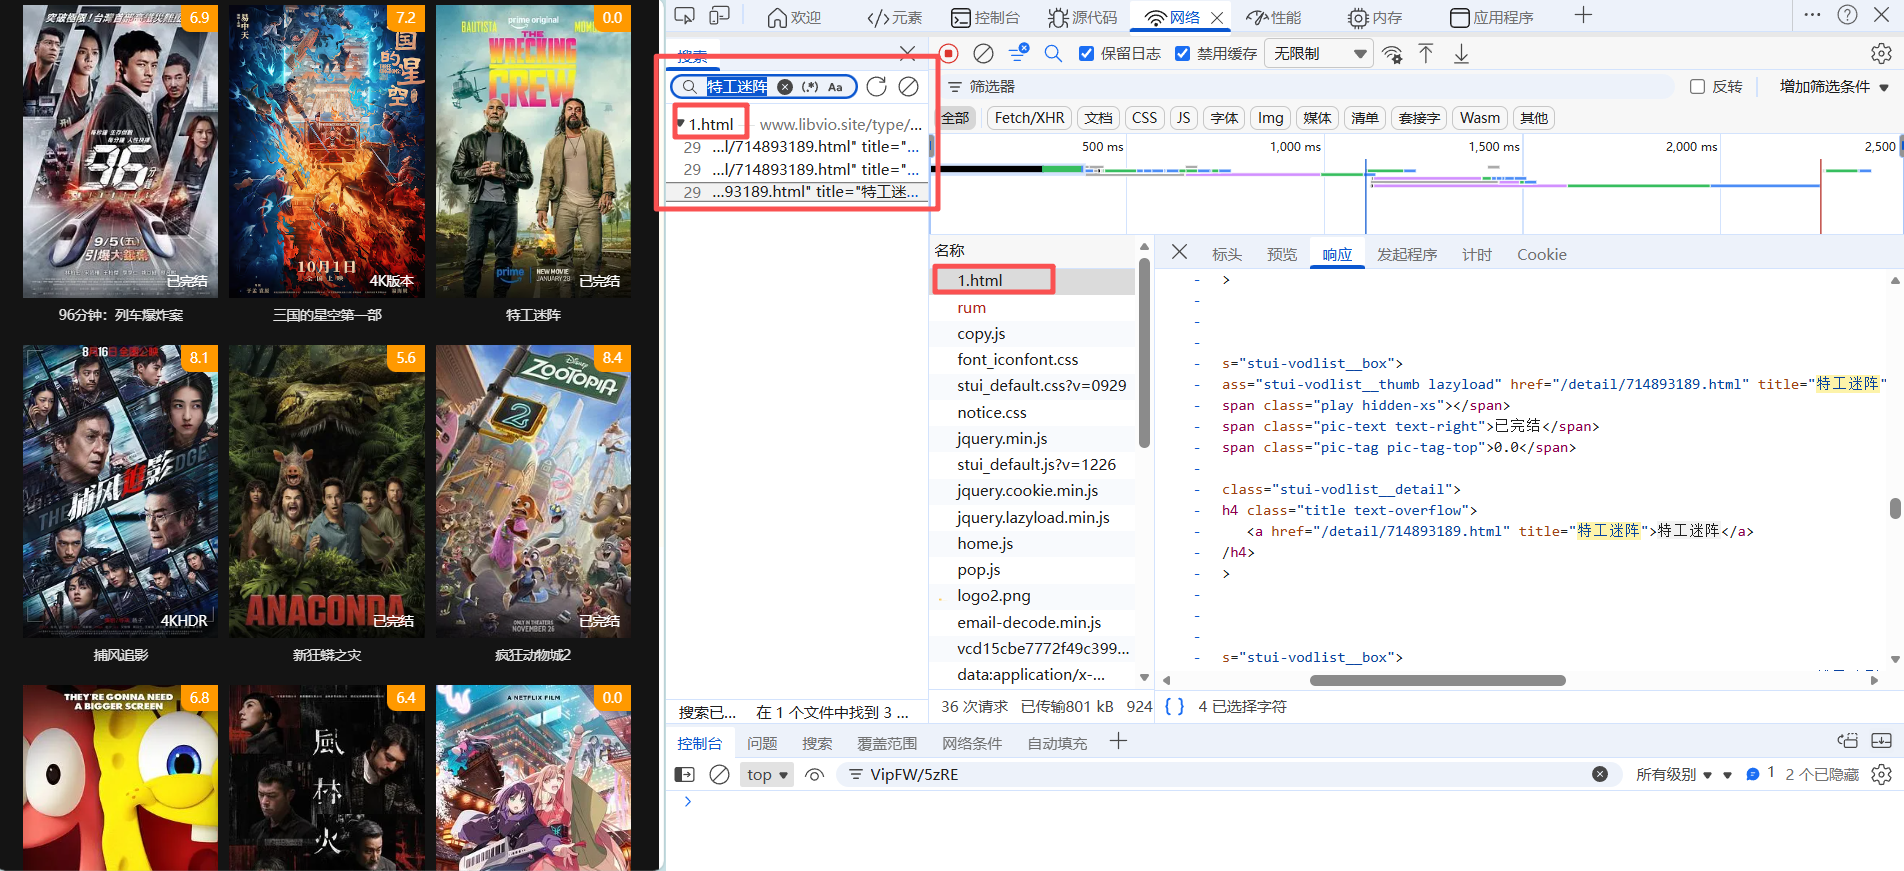Select the 全部 request type filter
This screenshot has height=871, width=1904.
point(955,118)
